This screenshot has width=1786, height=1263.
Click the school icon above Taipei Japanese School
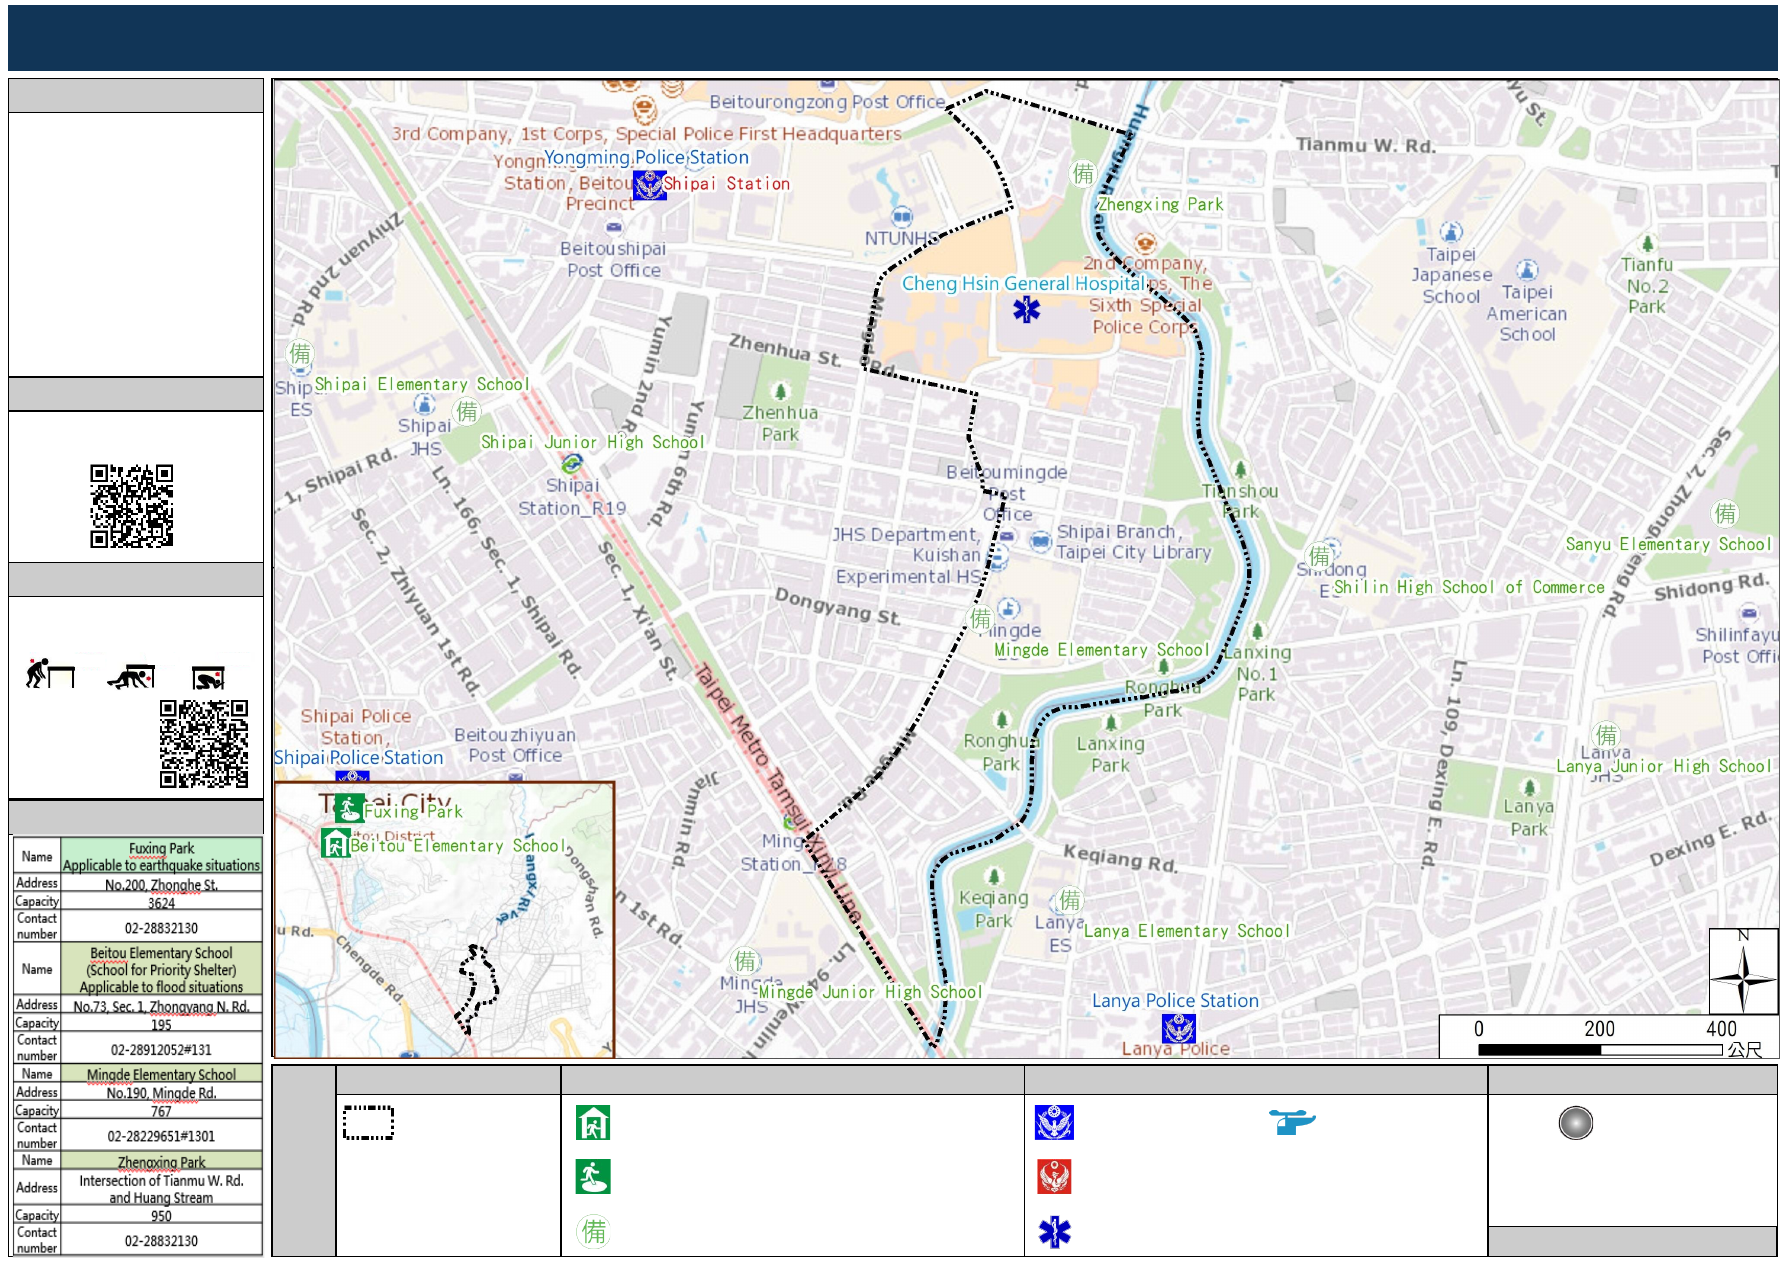[x=1451, y=232]
